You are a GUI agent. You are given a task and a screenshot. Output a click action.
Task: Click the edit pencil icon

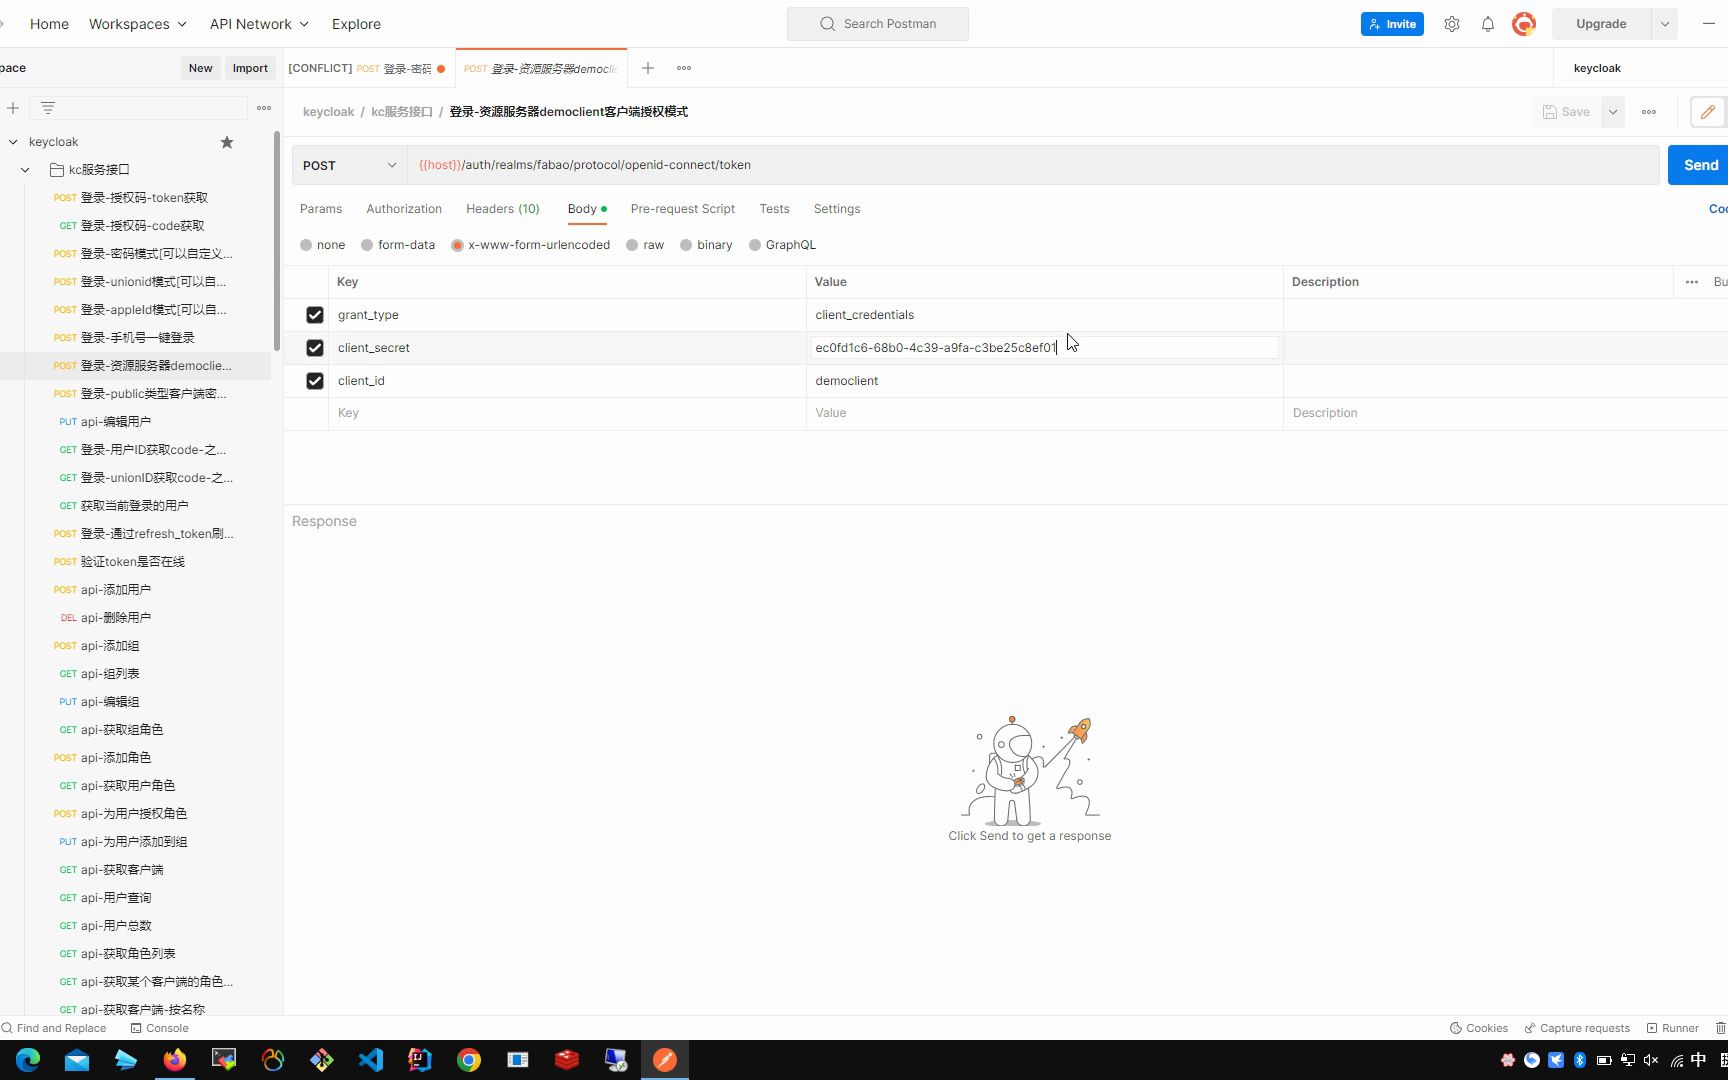coord(1708,112)
